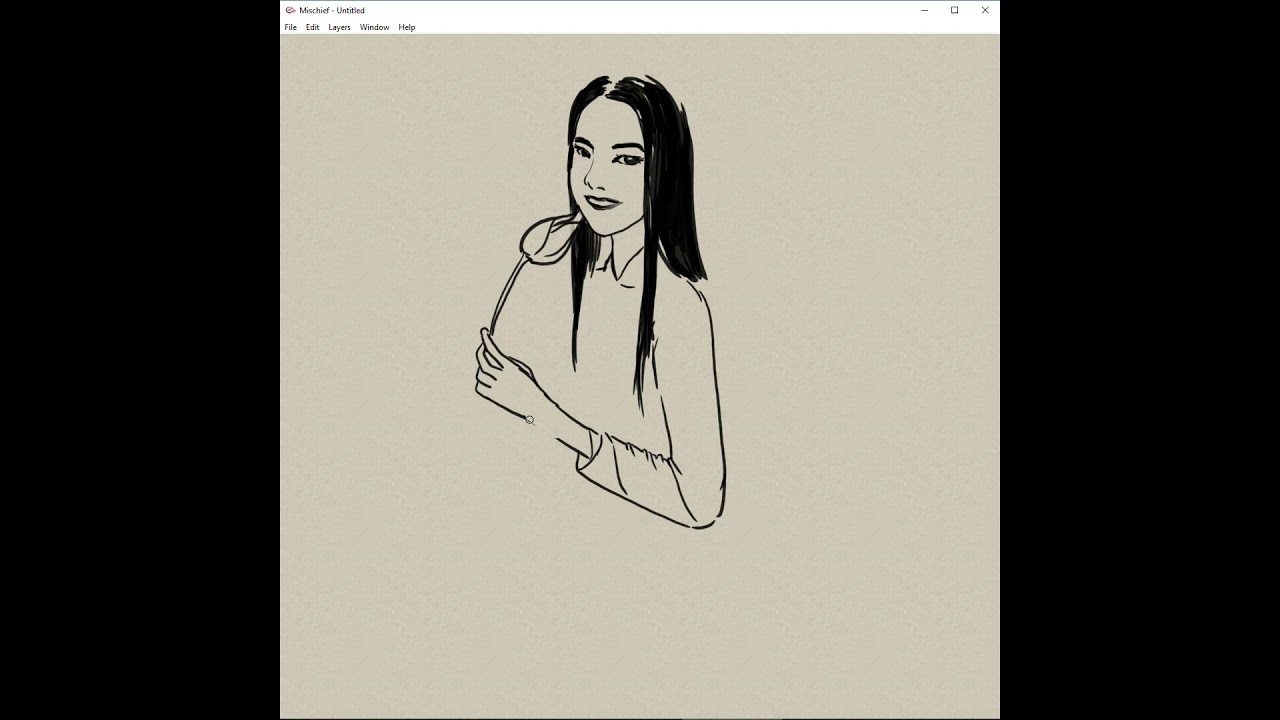
Task: Open the Help menu
Action: [x=405, y=27]
